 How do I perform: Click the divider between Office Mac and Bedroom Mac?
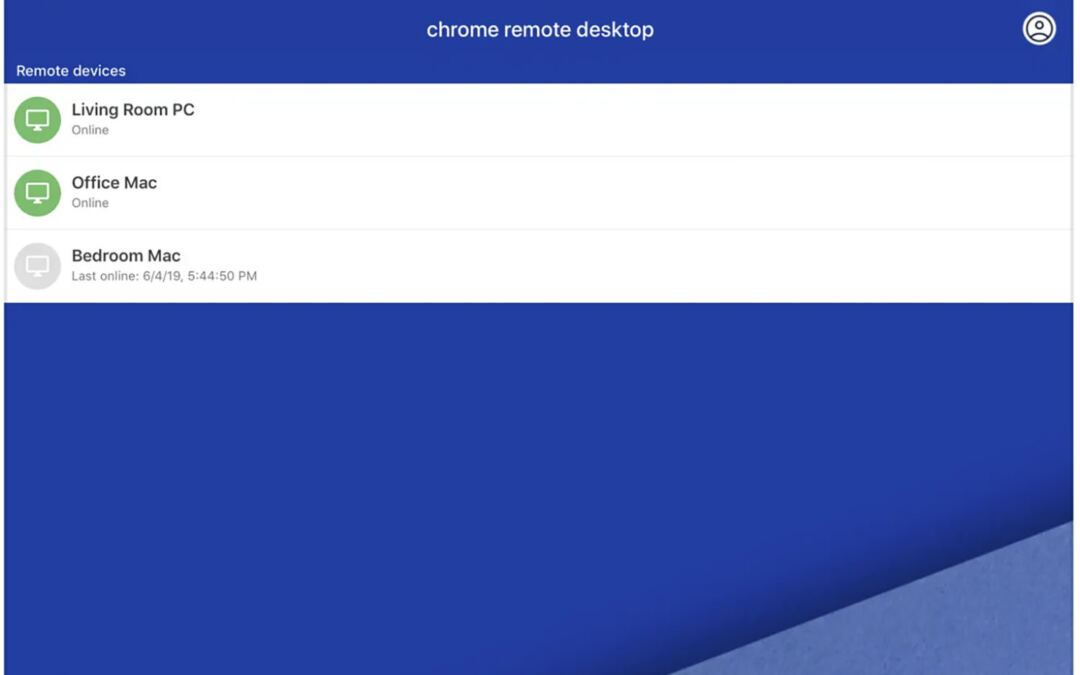(x=540, y=230)
